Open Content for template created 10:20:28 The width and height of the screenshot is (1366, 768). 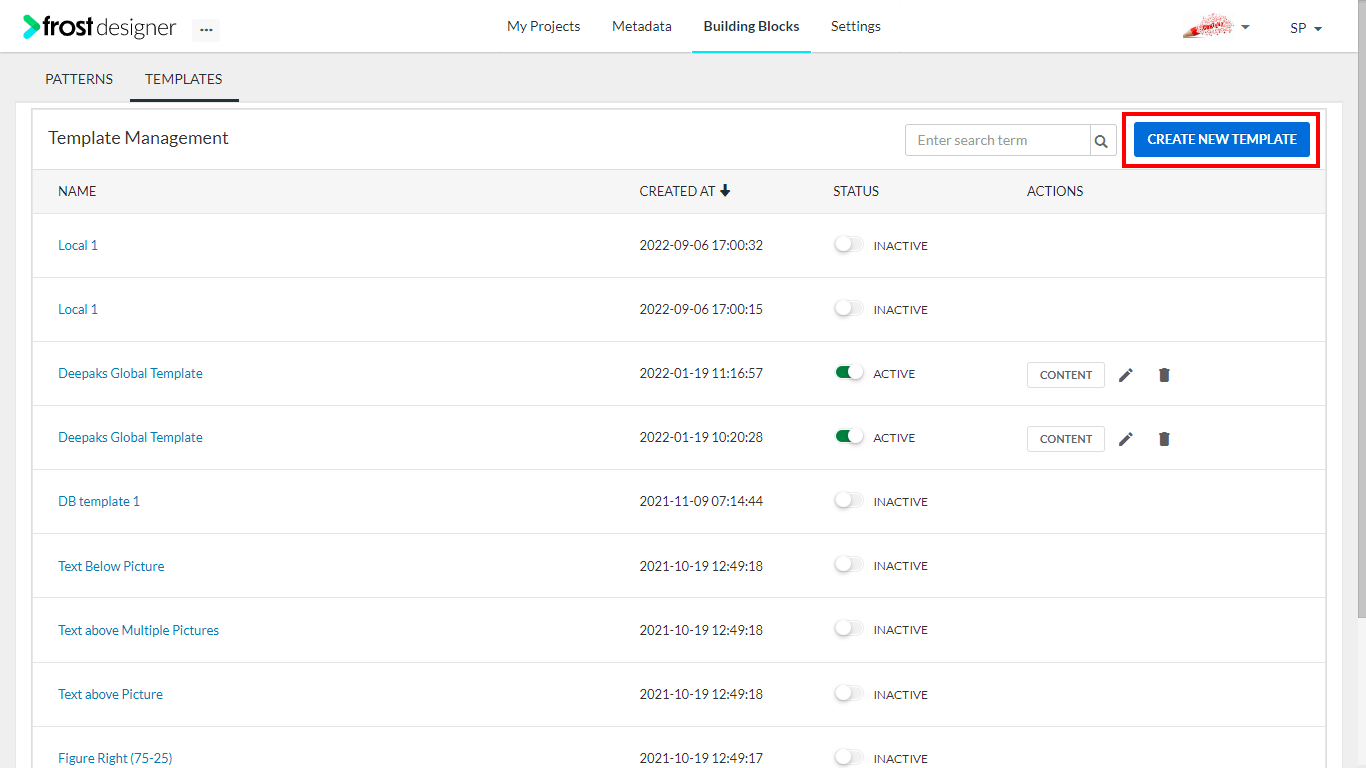pyautogui.click(x=1066, y=439)
